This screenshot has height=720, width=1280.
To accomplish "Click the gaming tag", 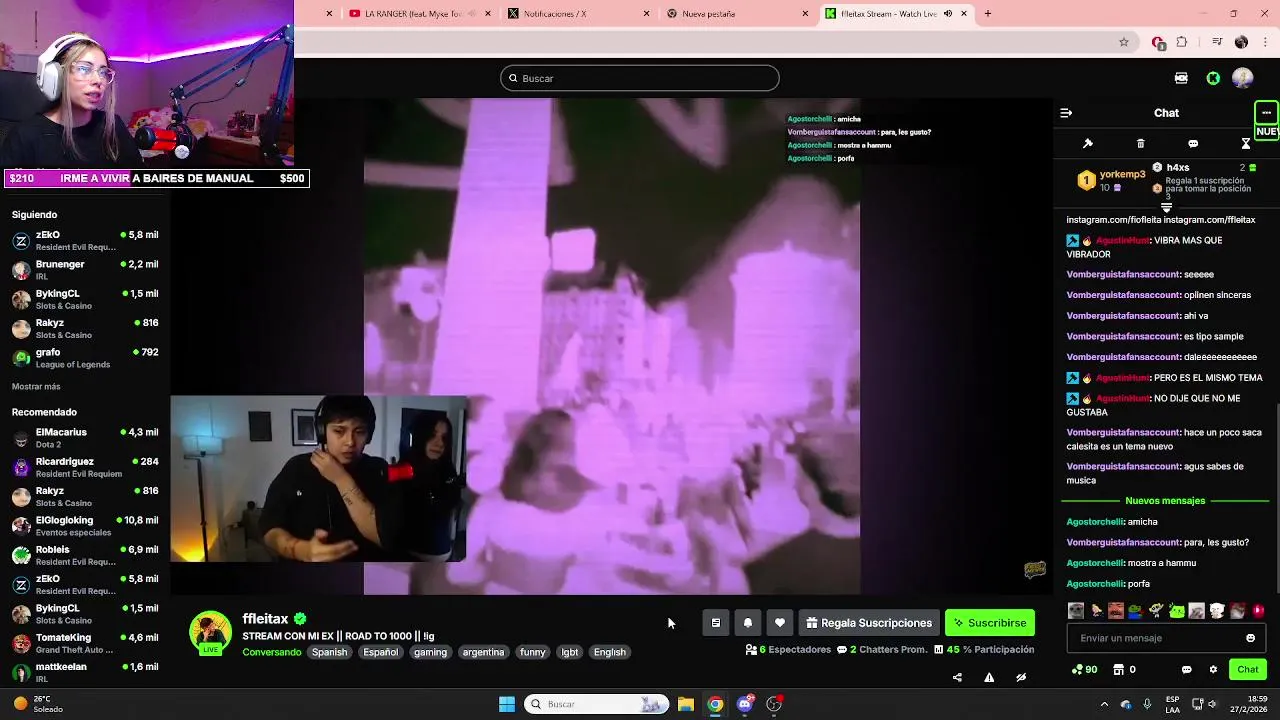I will point(430,652).
